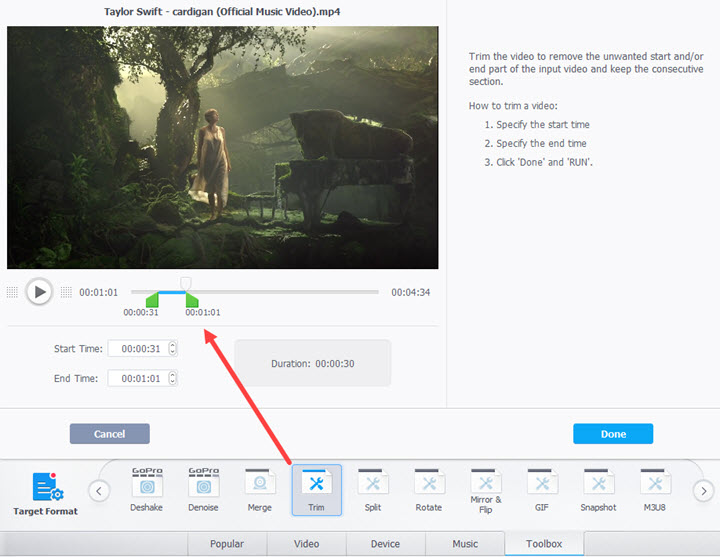The height and width of the screenshot is (557, 720).
Task: Click the 00:04:34 total time label
Action: 411,293
